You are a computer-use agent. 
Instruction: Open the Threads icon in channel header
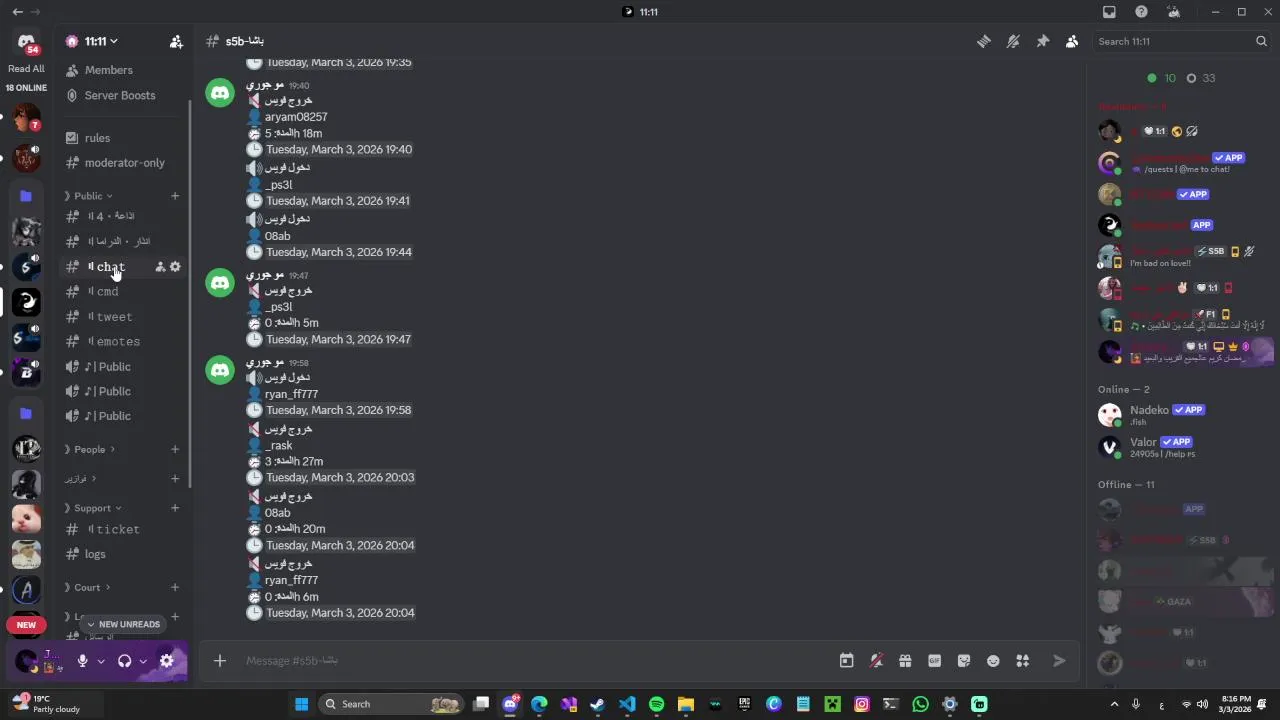[x=984, y=41]
